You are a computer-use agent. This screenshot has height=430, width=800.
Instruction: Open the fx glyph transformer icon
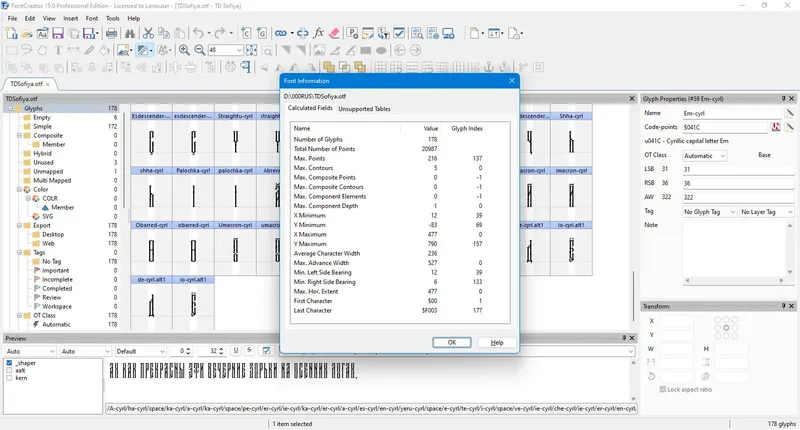coord(319,34)
